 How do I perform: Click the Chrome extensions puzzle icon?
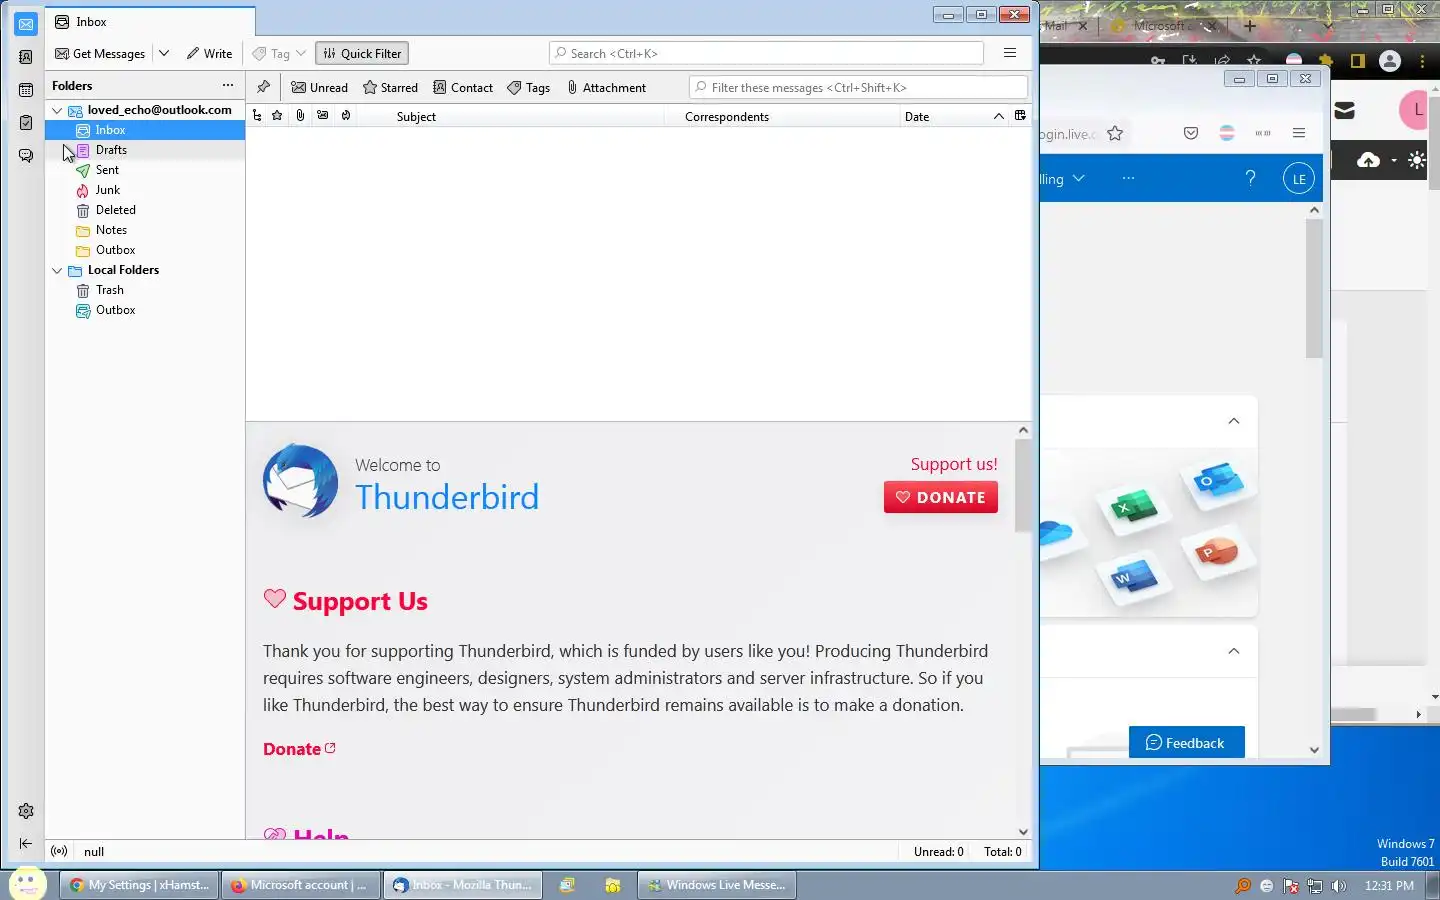[1326, 61]
